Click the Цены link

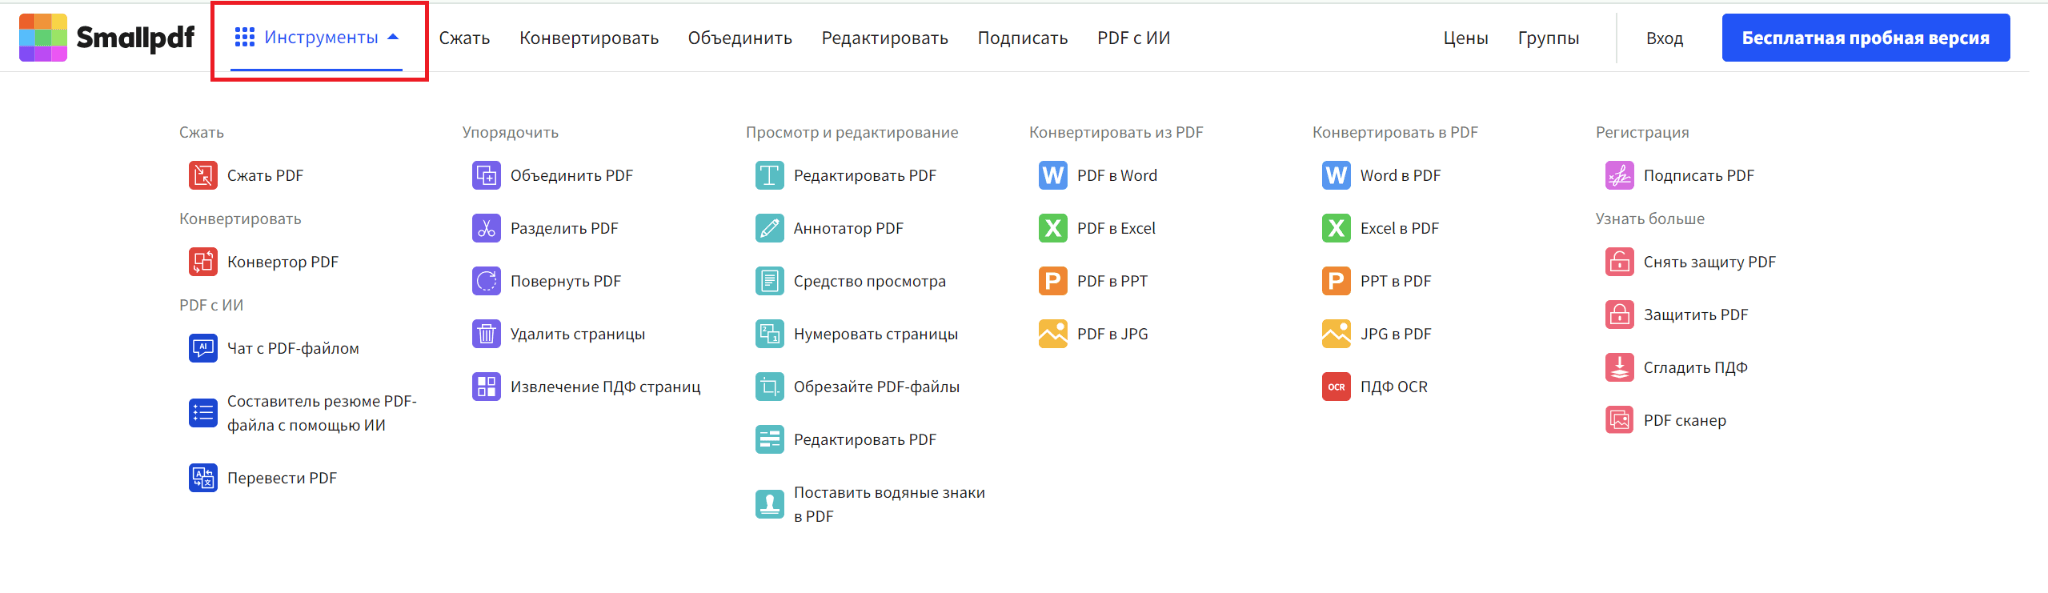1466,38
